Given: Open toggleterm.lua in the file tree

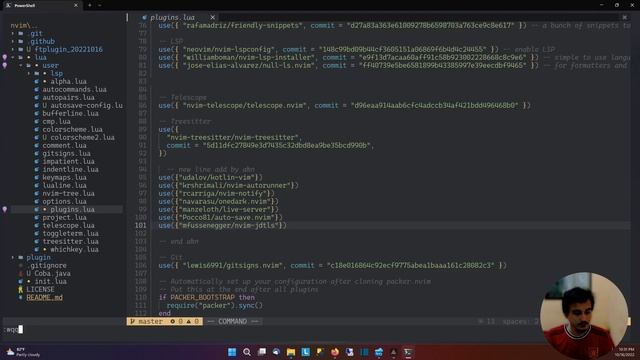Looking at the screenshot, I should click(x=70, y=233).
